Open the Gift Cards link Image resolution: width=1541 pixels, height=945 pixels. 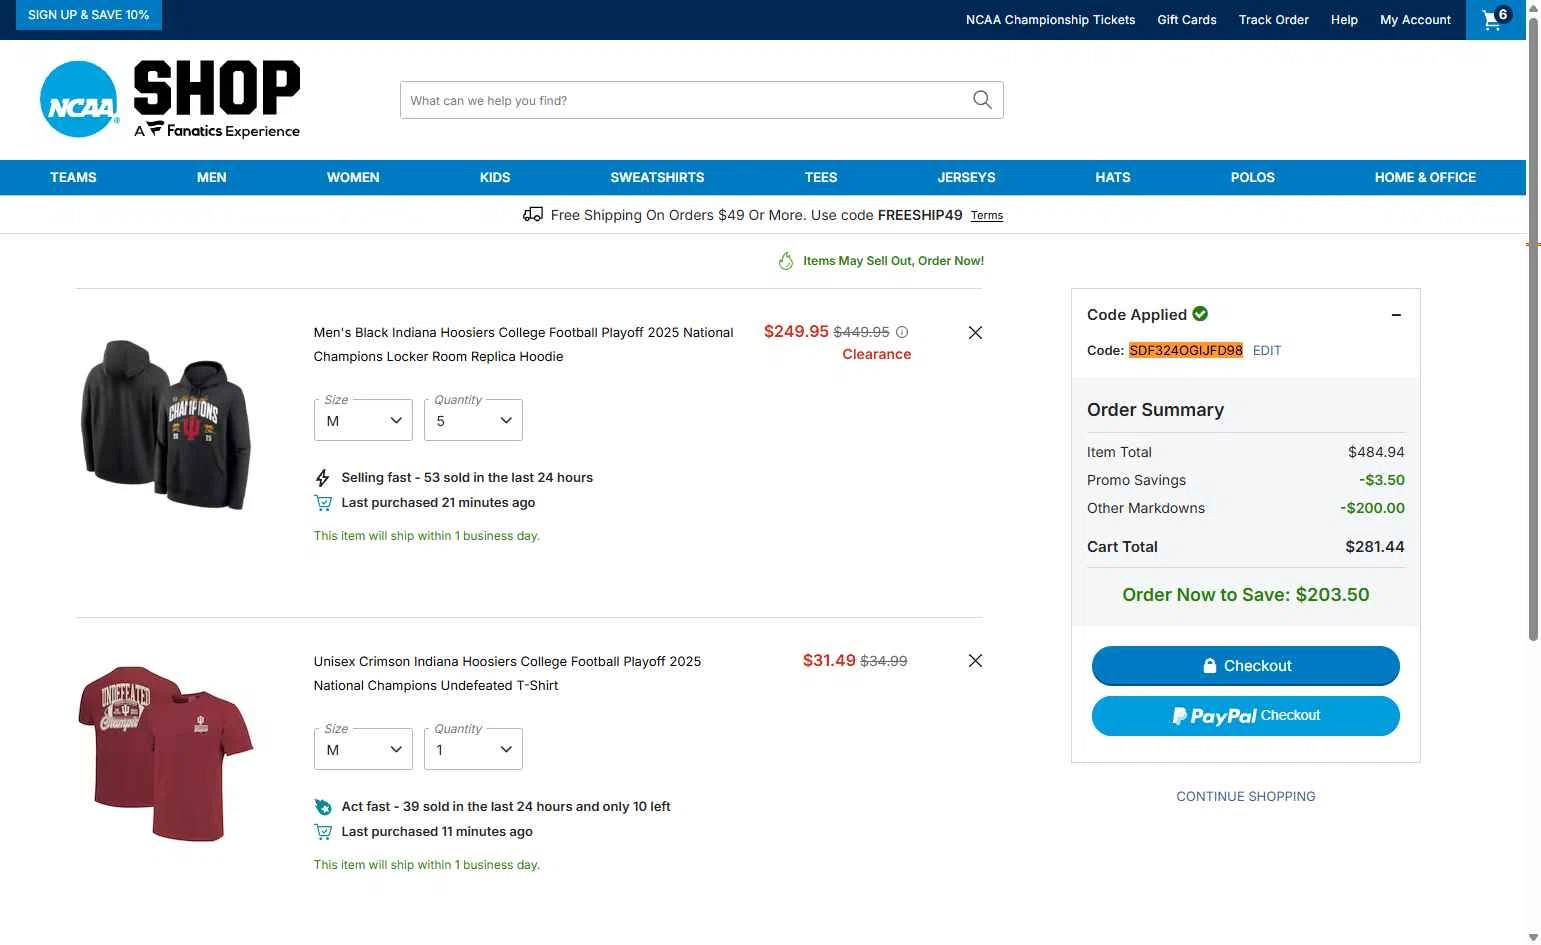(x=1187, y=19)
